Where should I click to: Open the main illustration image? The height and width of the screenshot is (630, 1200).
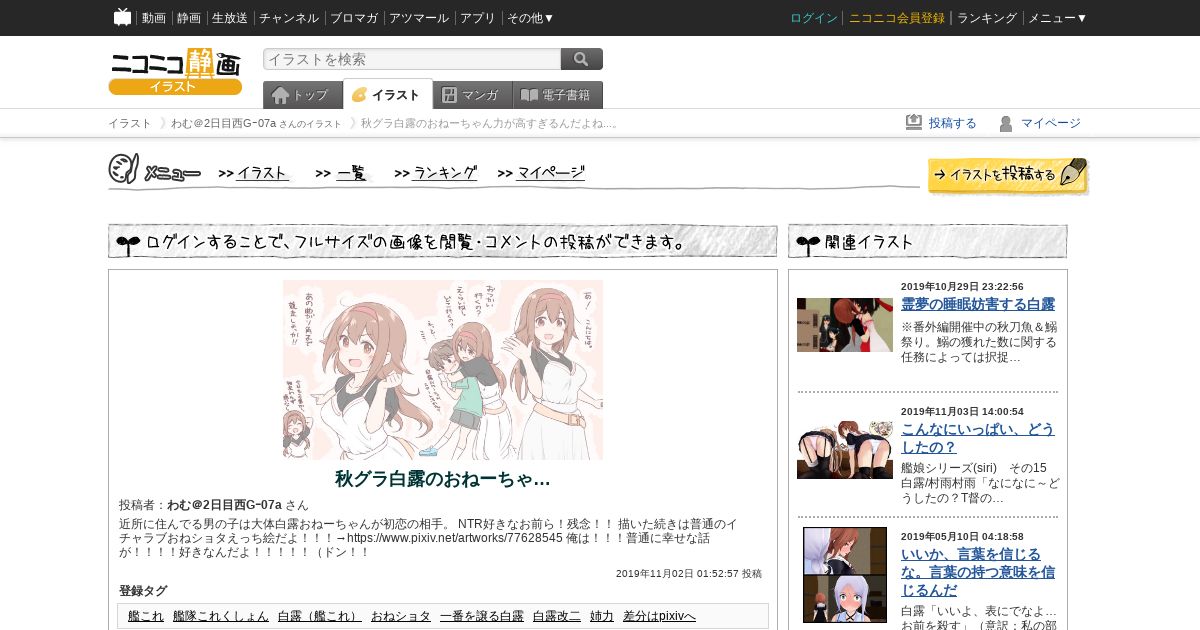click(443, 370)
